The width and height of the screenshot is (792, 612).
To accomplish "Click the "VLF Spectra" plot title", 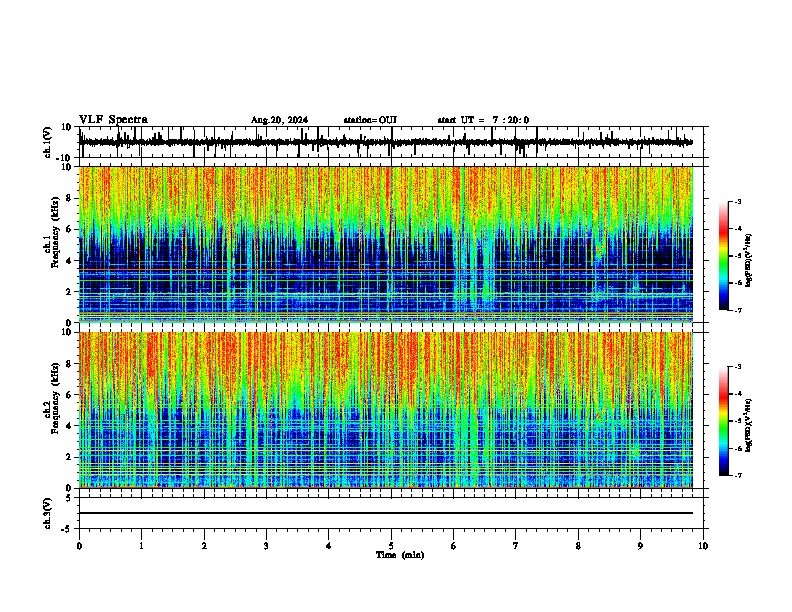I will point(113,120).
